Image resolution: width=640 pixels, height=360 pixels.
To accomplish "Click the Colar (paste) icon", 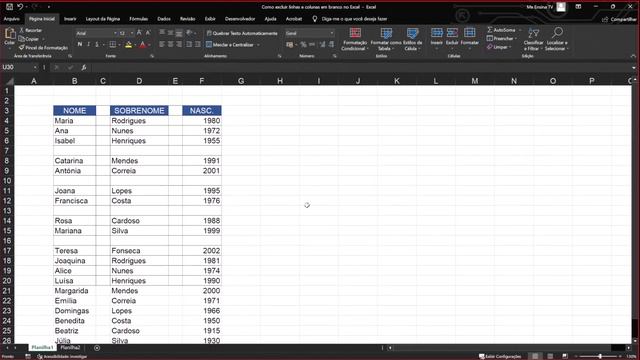I will [9, 33].
